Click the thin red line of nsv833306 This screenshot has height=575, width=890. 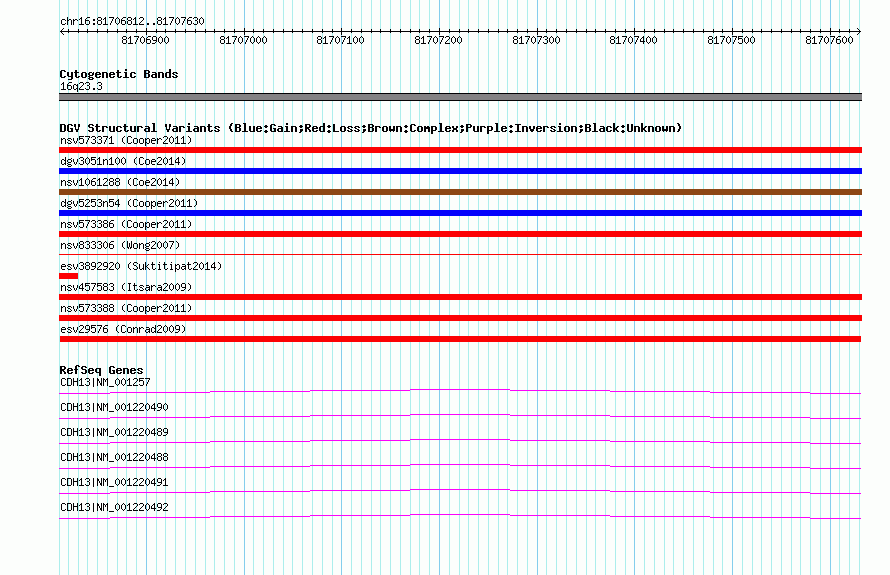coord(460,255)
